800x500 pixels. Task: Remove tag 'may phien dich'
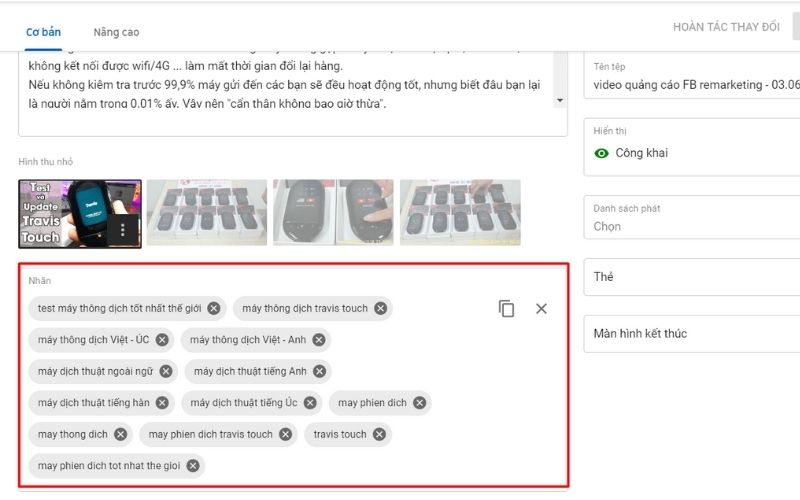(x=419, y=403)
